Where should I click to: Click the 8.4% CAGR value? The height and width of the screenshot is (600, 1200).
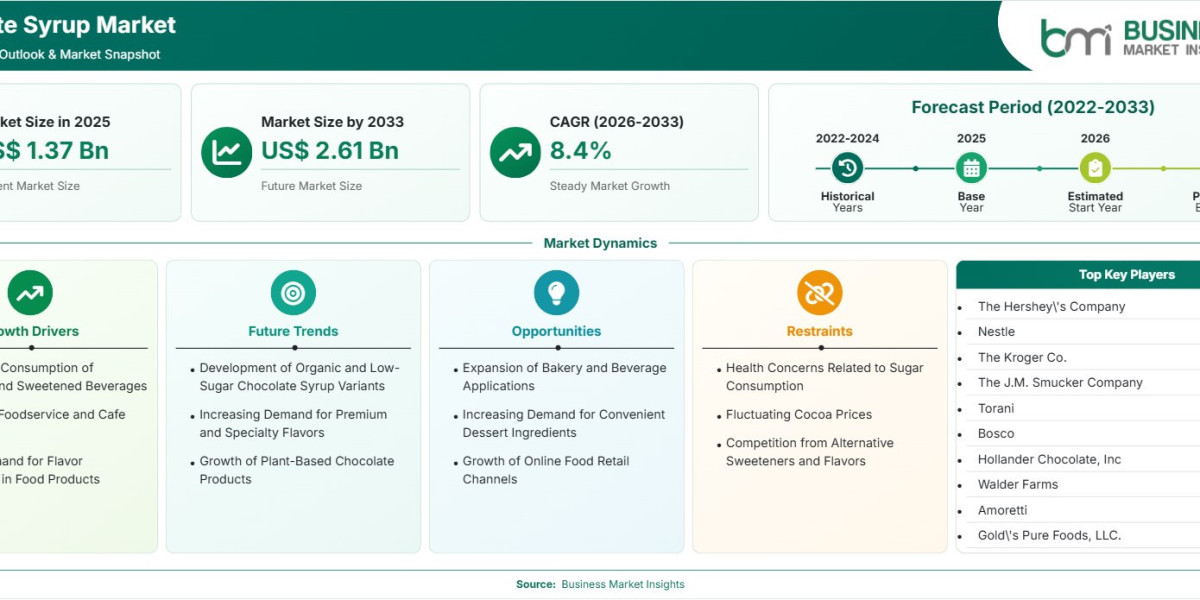(x=581, y=151)
